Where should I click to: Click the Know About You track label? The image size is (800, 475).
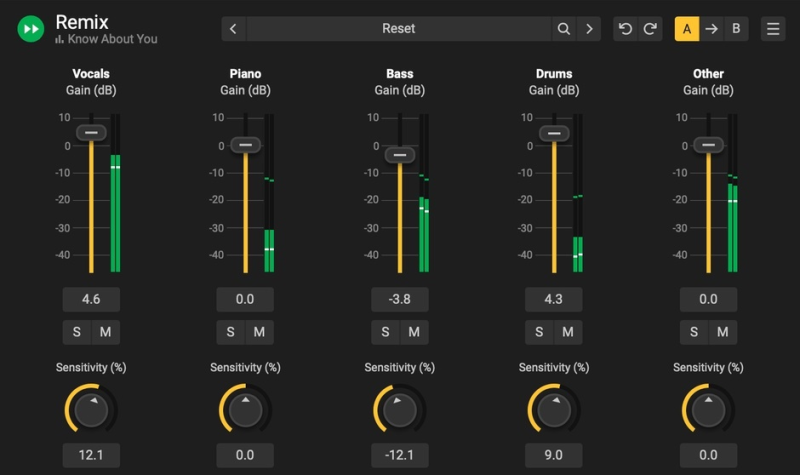point(113,40)
